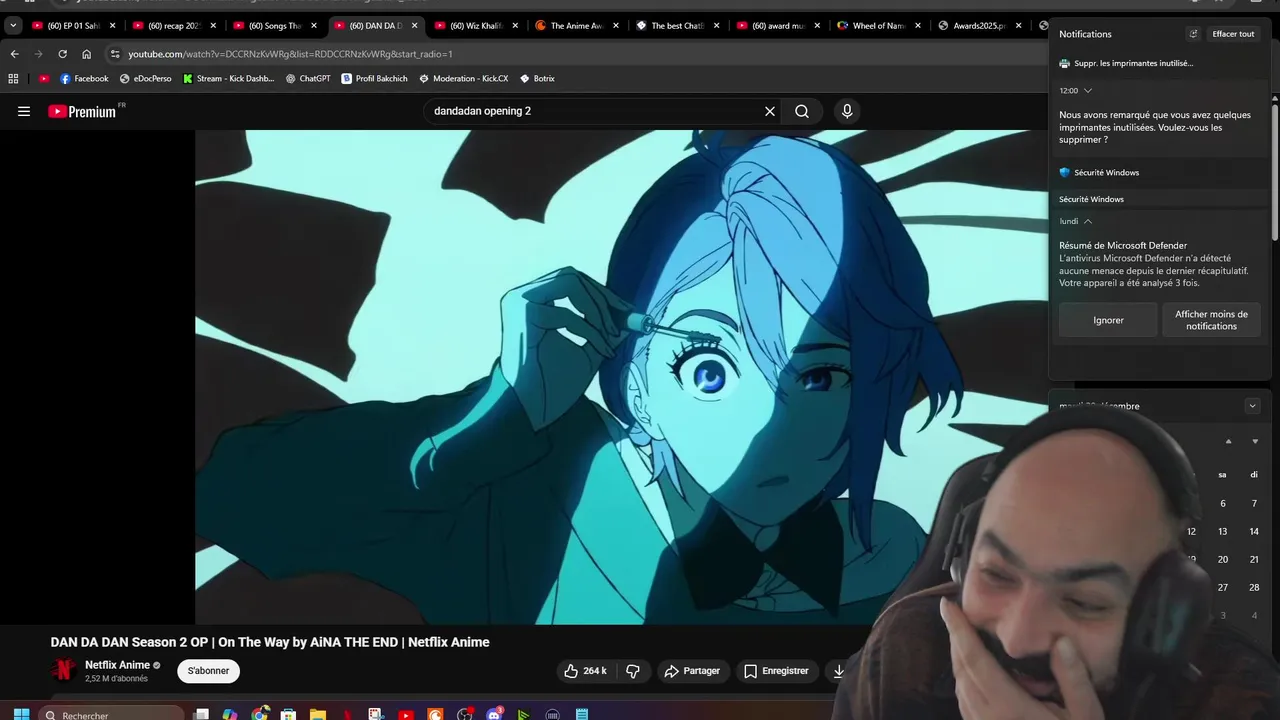Screen dimensions: 1280x720
Task: Click the printer notification header icon
Action: (1065, 63)
